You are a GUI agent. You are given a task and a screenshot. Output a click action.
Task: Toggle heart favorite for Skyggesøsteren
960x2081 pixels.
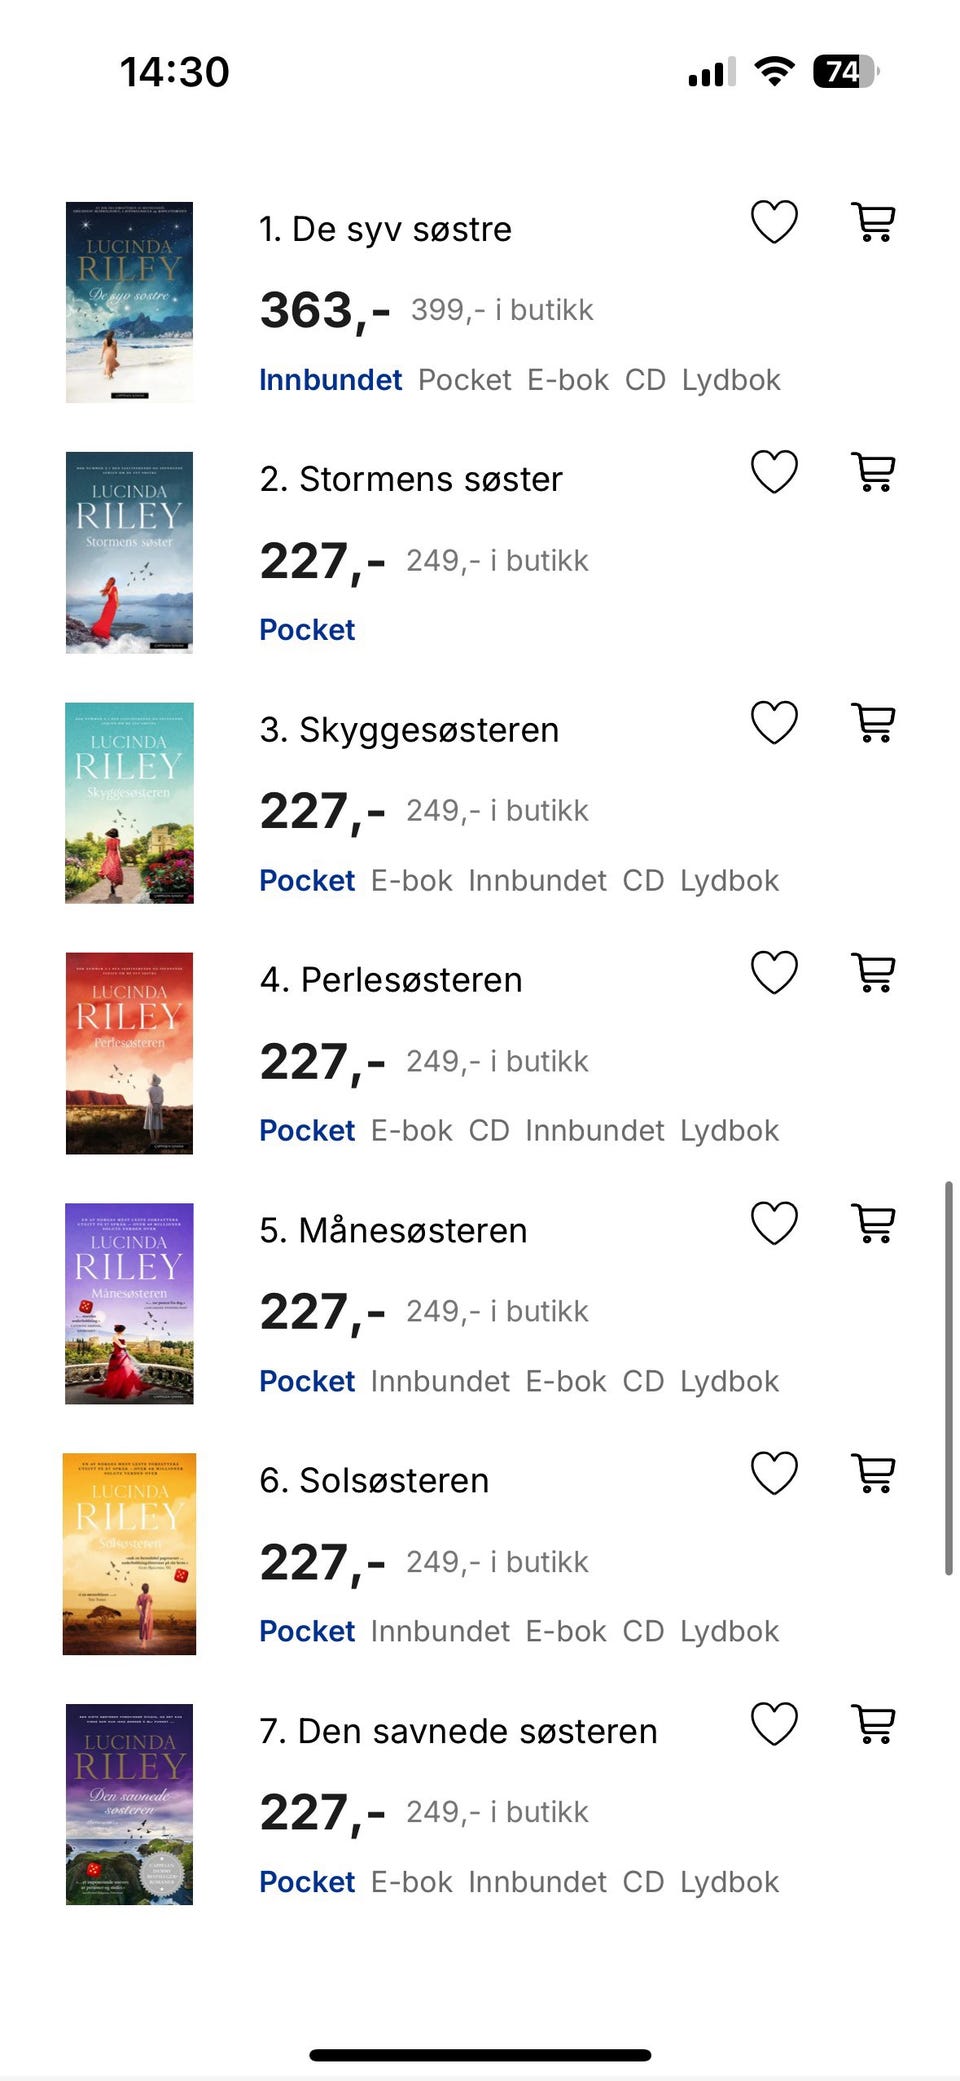tap(774, 722)
